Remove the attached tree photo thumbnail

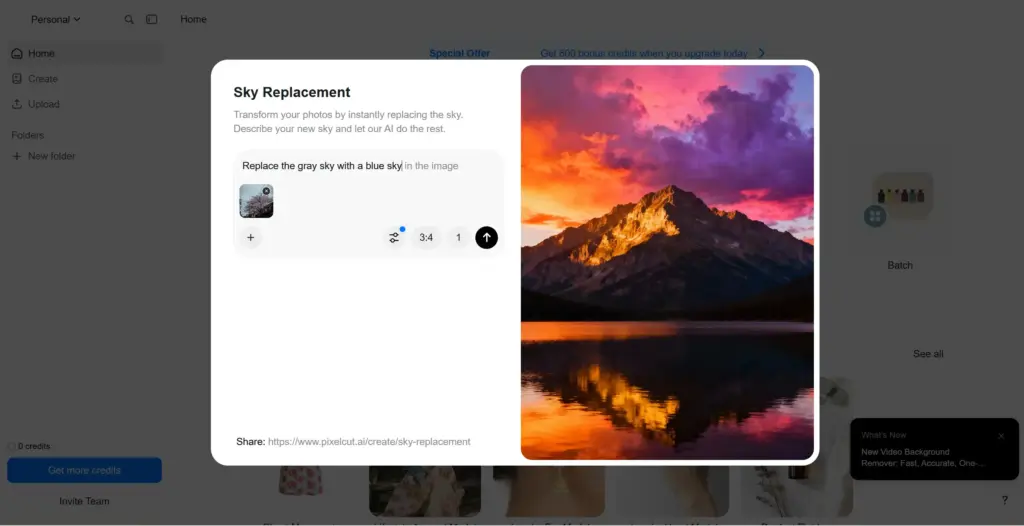pyautogui.click(x=266, y=191)
